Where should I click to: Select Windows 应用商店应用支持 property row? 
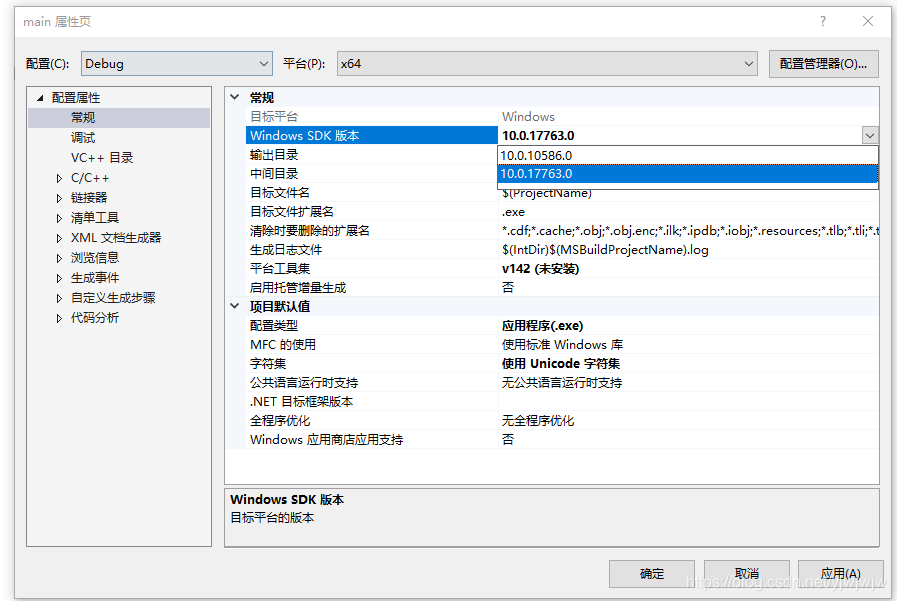pos(562,440)
